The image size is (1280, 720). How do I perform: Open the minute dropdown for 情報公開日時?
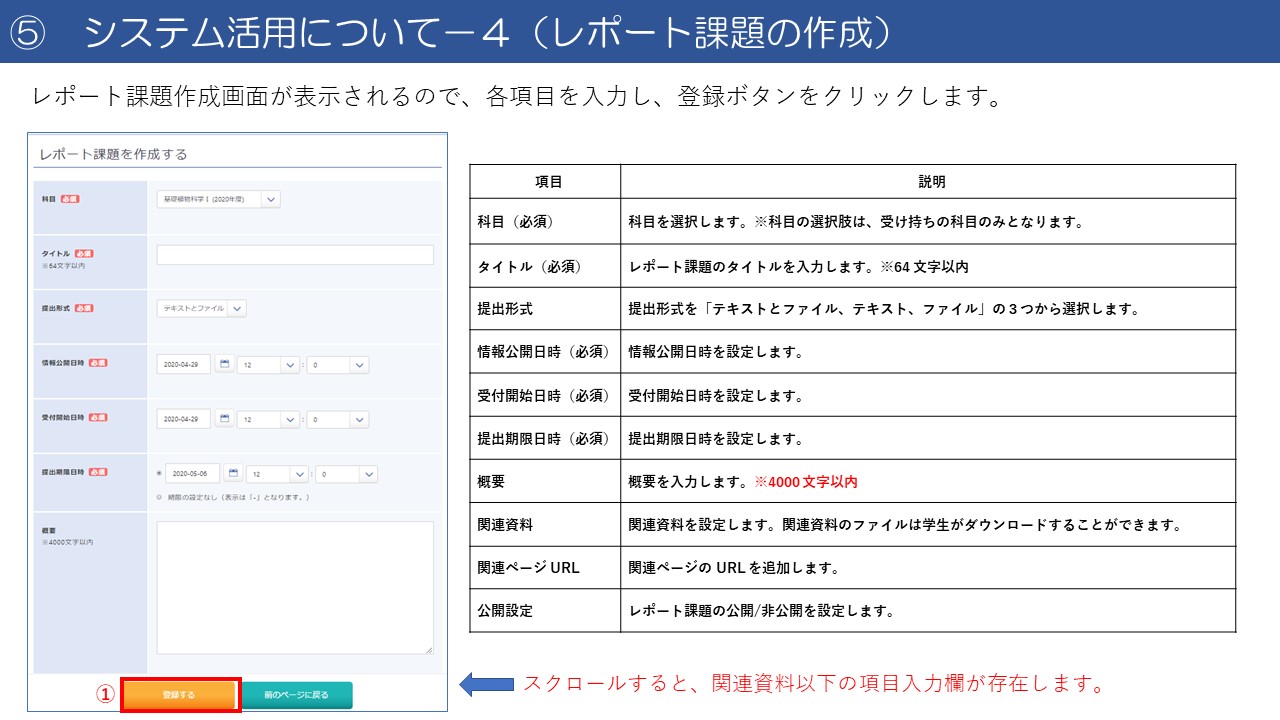(338, 365)
